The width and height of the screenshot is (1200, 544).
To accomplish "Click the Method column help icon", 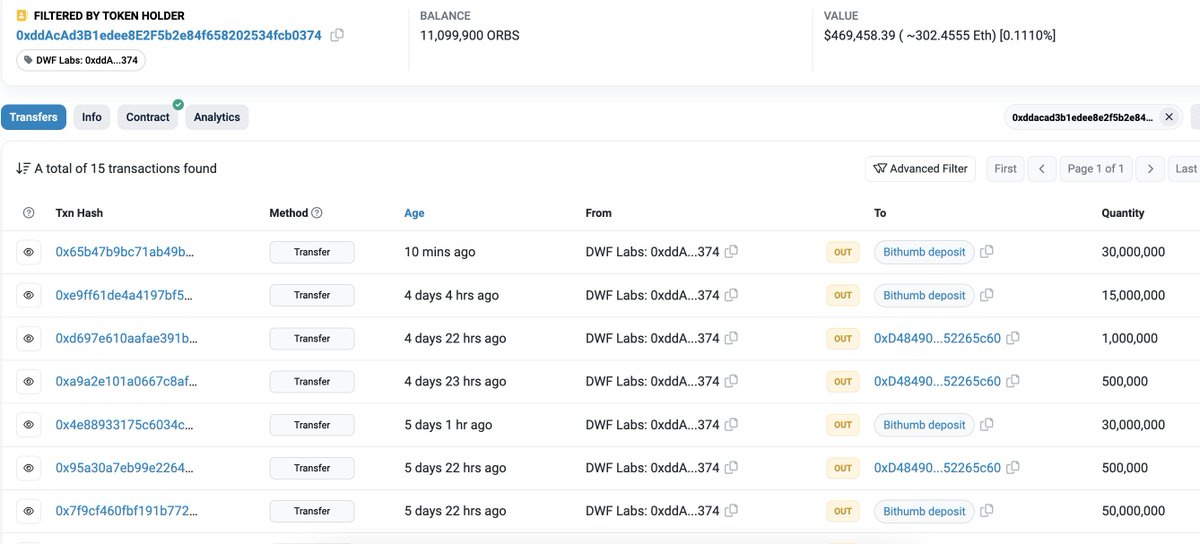I will [x=317, y=213].
